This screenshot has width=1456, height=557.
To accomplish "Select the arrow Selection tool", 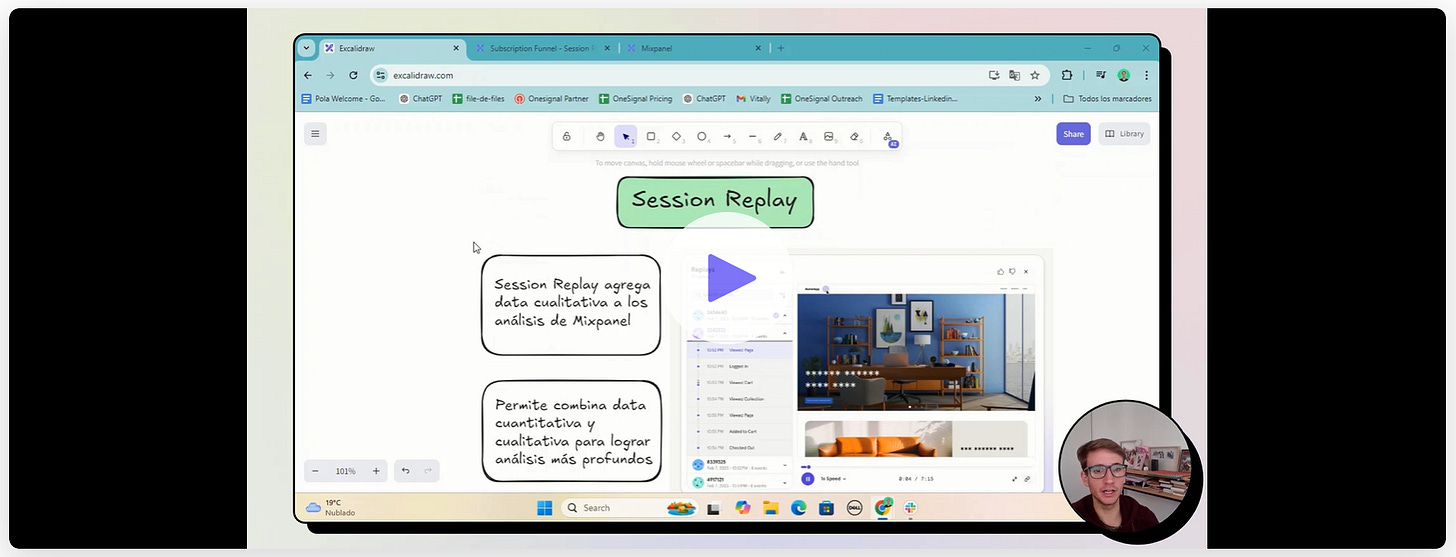I will pyautogui.click(x=626, y=137).
